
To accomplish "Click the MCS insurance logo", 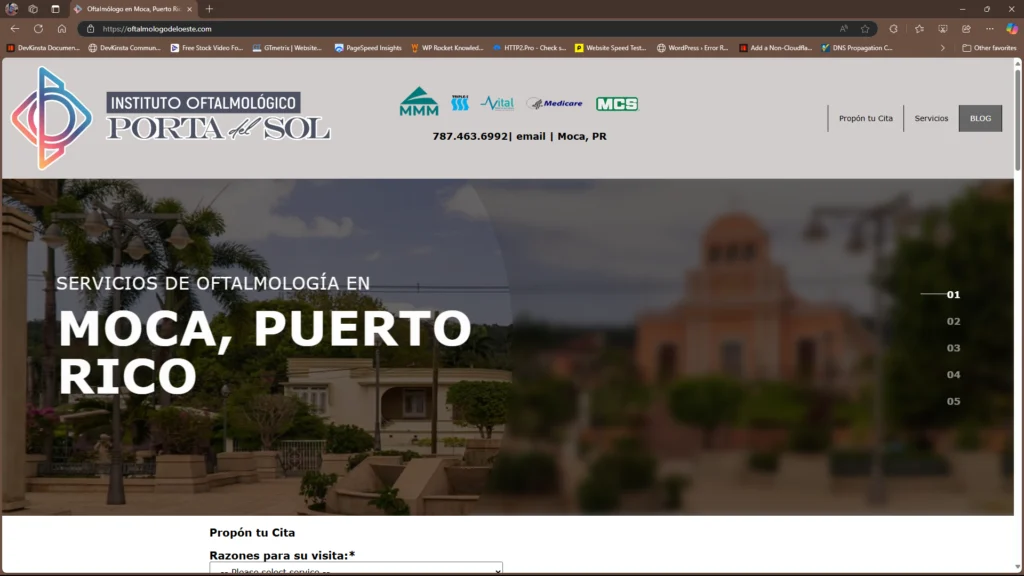I will pos(615,102).
